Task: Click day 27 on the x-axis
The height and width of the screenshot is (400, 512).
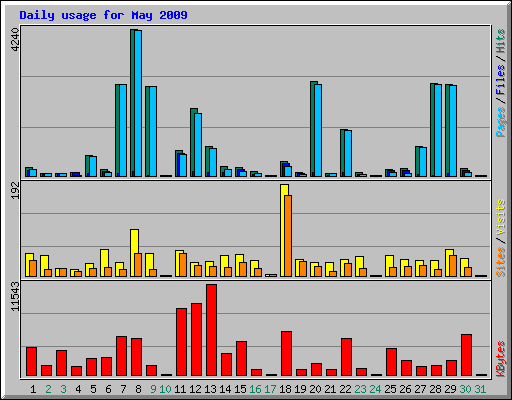Action: (420, 389)
